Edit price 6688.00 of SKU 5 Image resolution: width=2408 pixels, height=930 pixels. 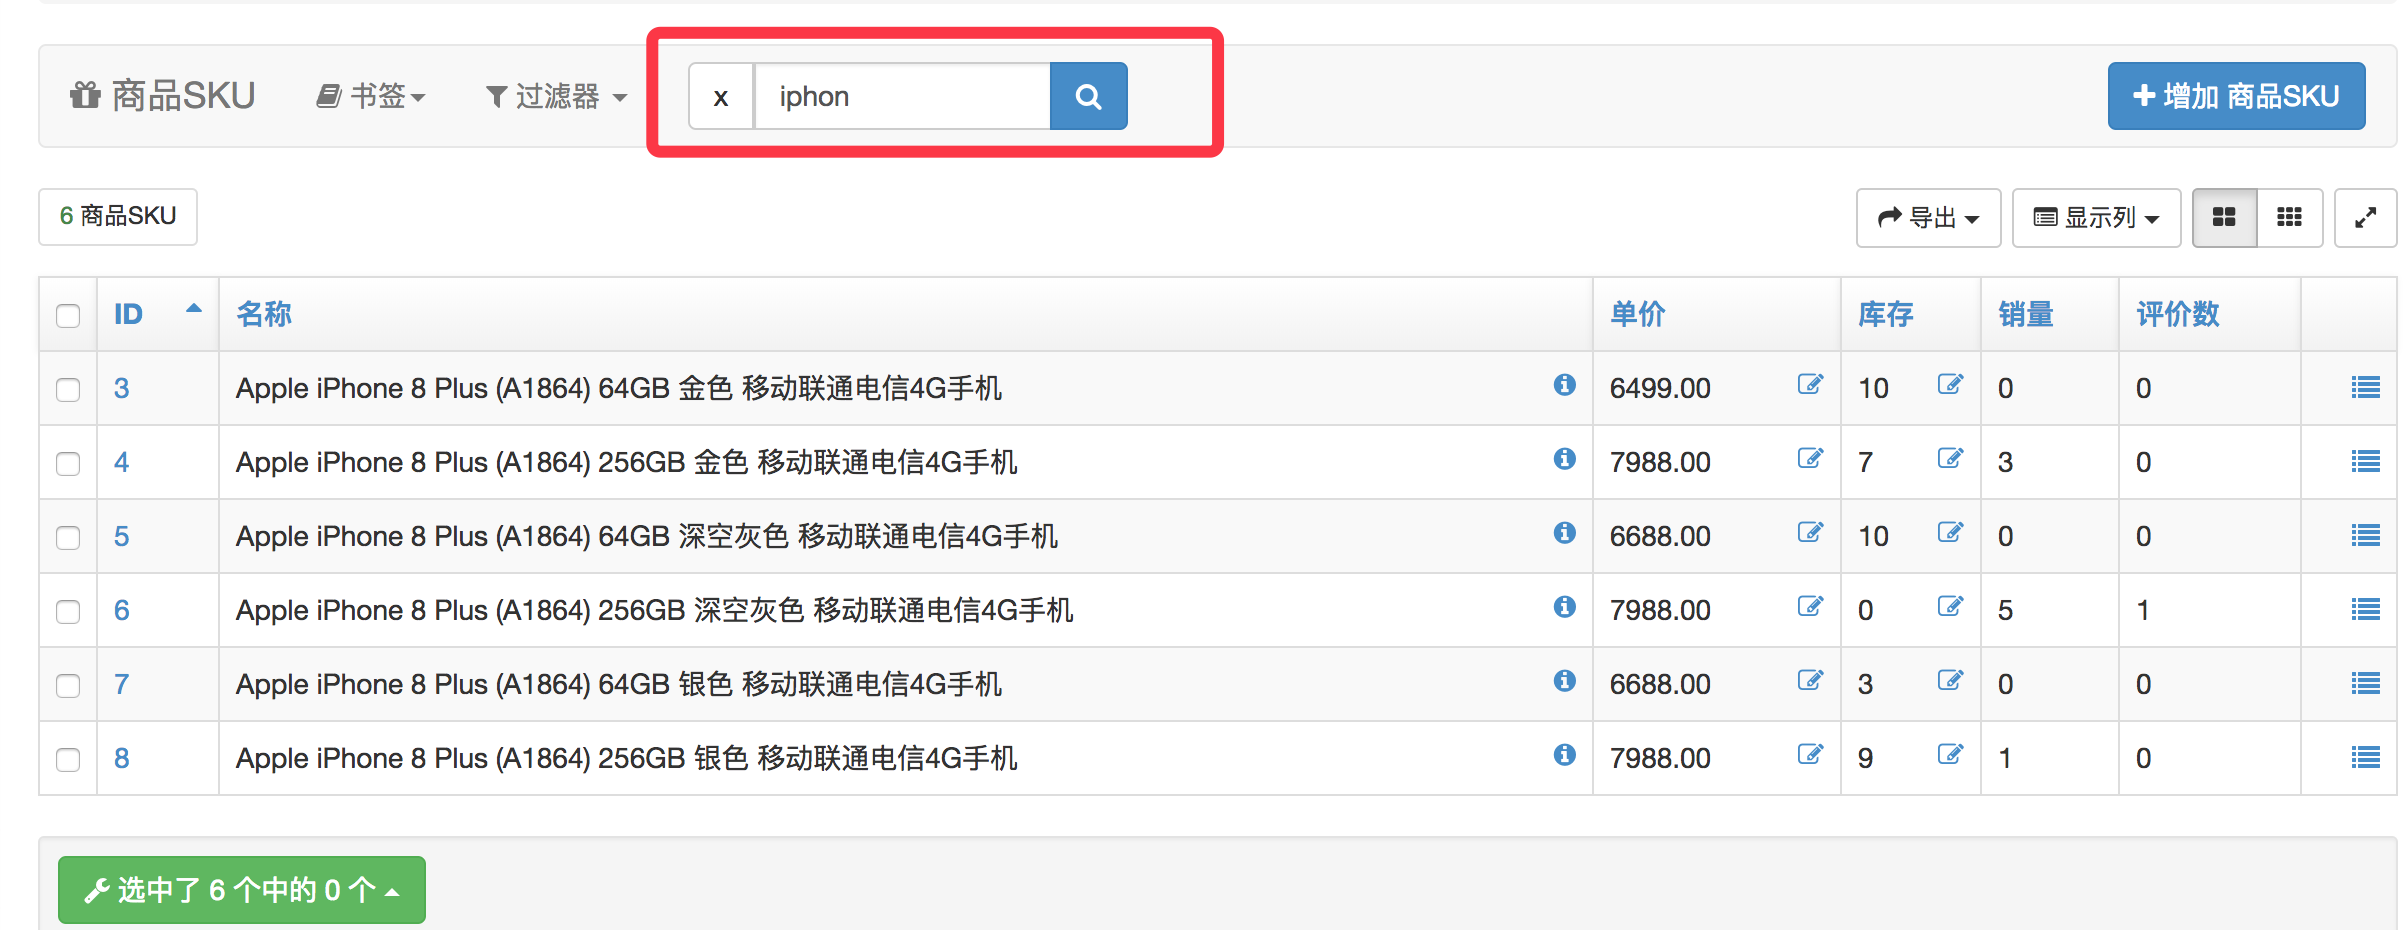pos(1810,532)
